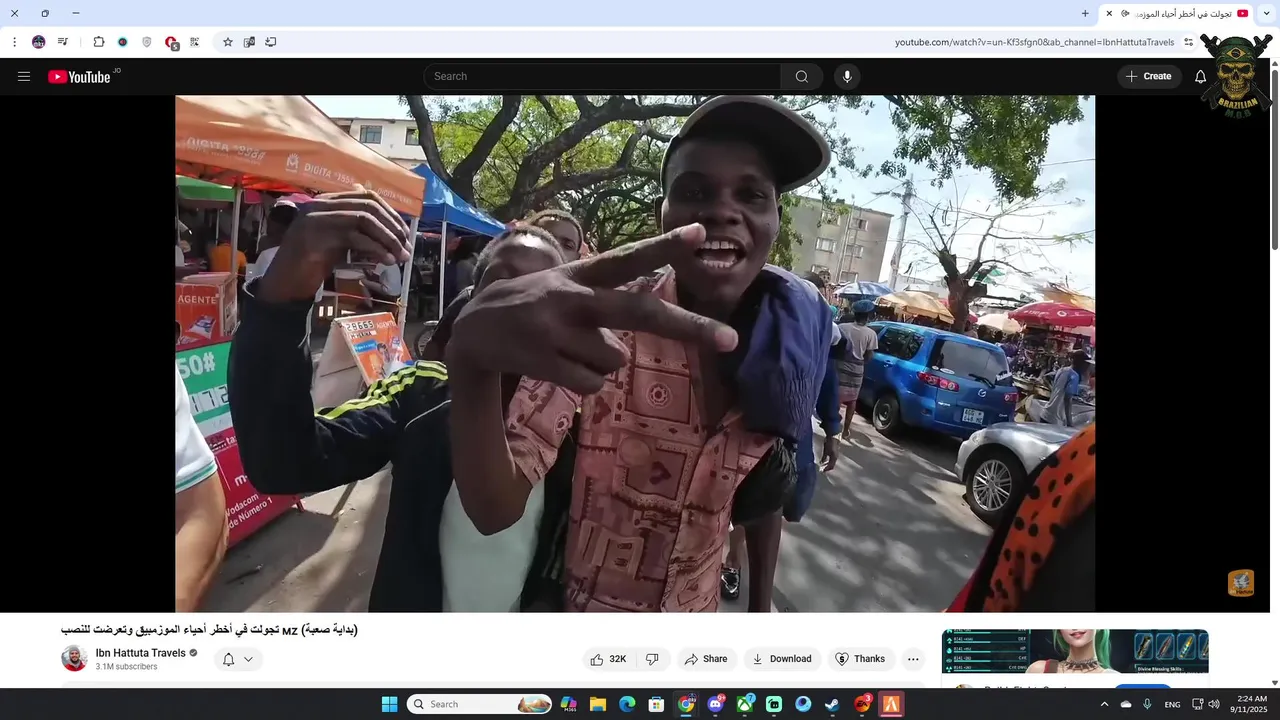Switch the ENG input language

coord(1172,704)
